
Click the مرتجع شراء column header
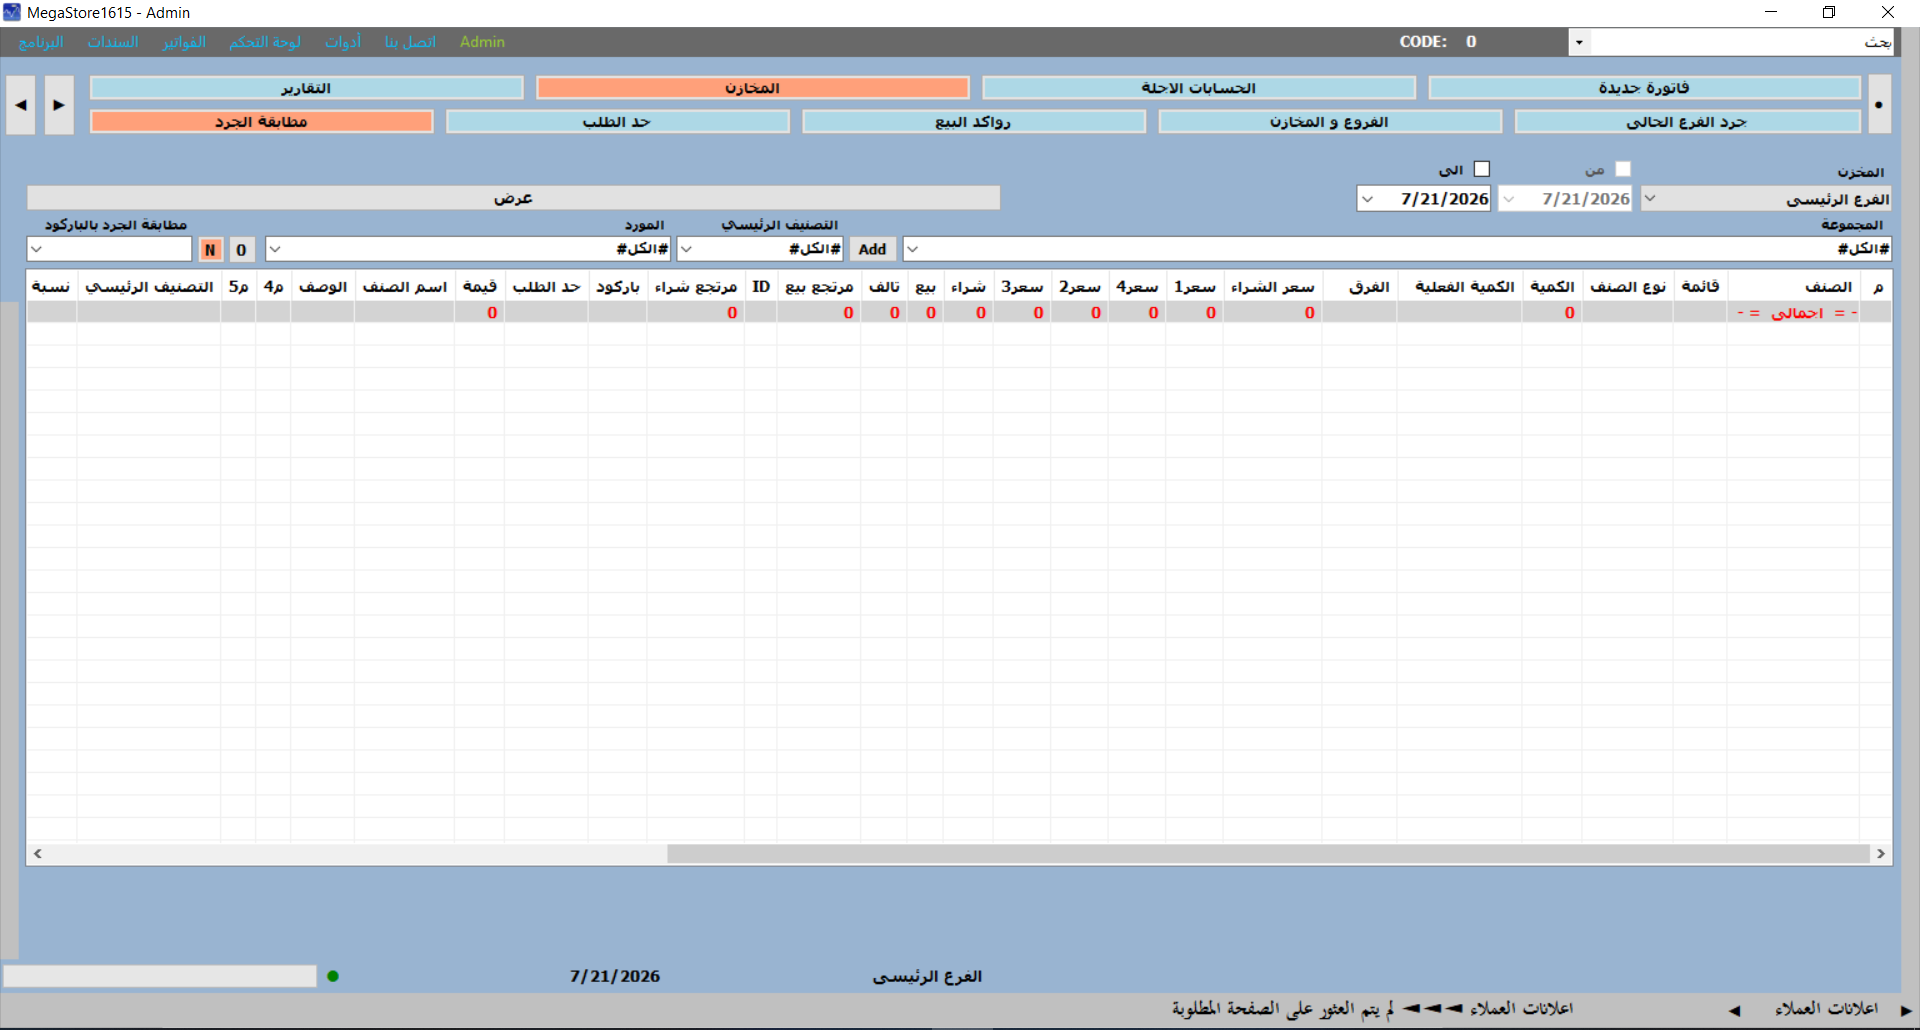696,287
